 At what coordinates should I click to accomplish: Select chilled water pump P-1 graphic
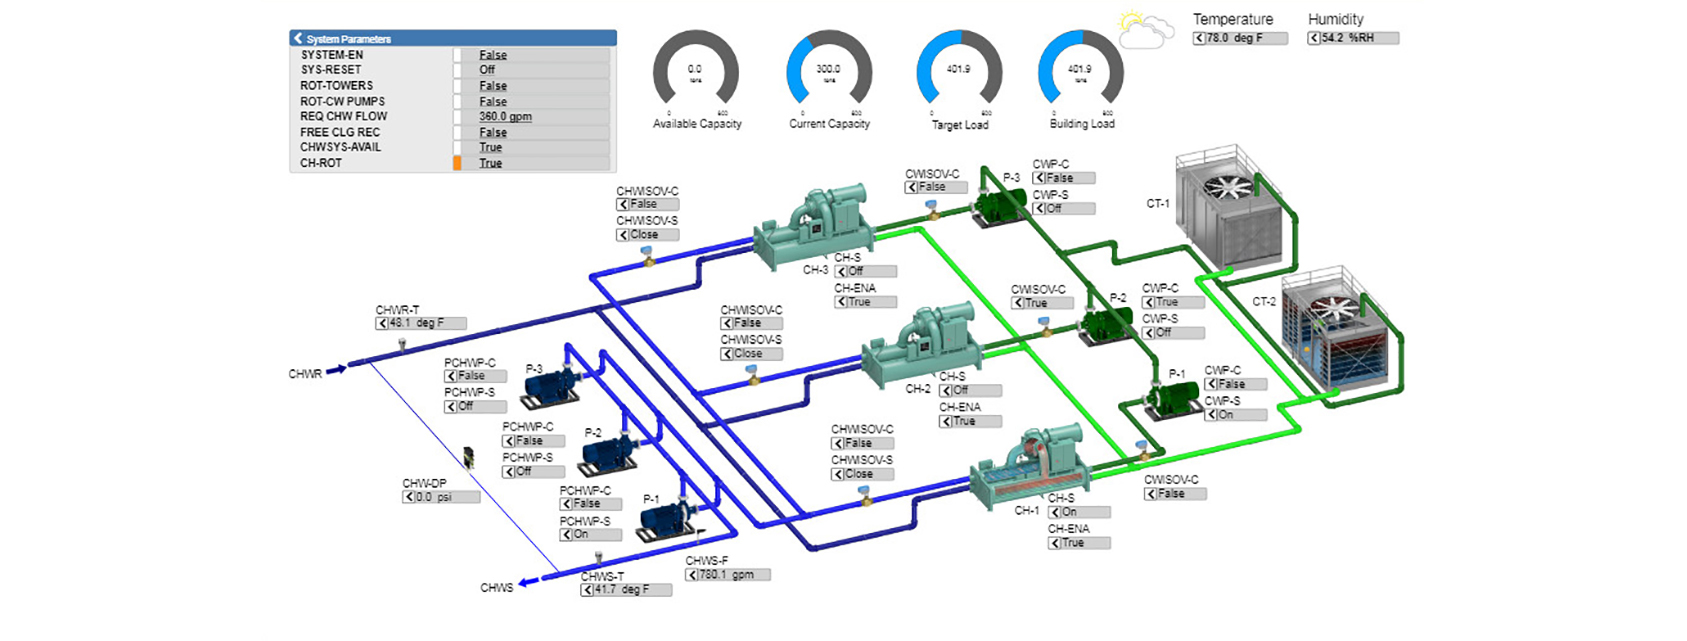664,519
